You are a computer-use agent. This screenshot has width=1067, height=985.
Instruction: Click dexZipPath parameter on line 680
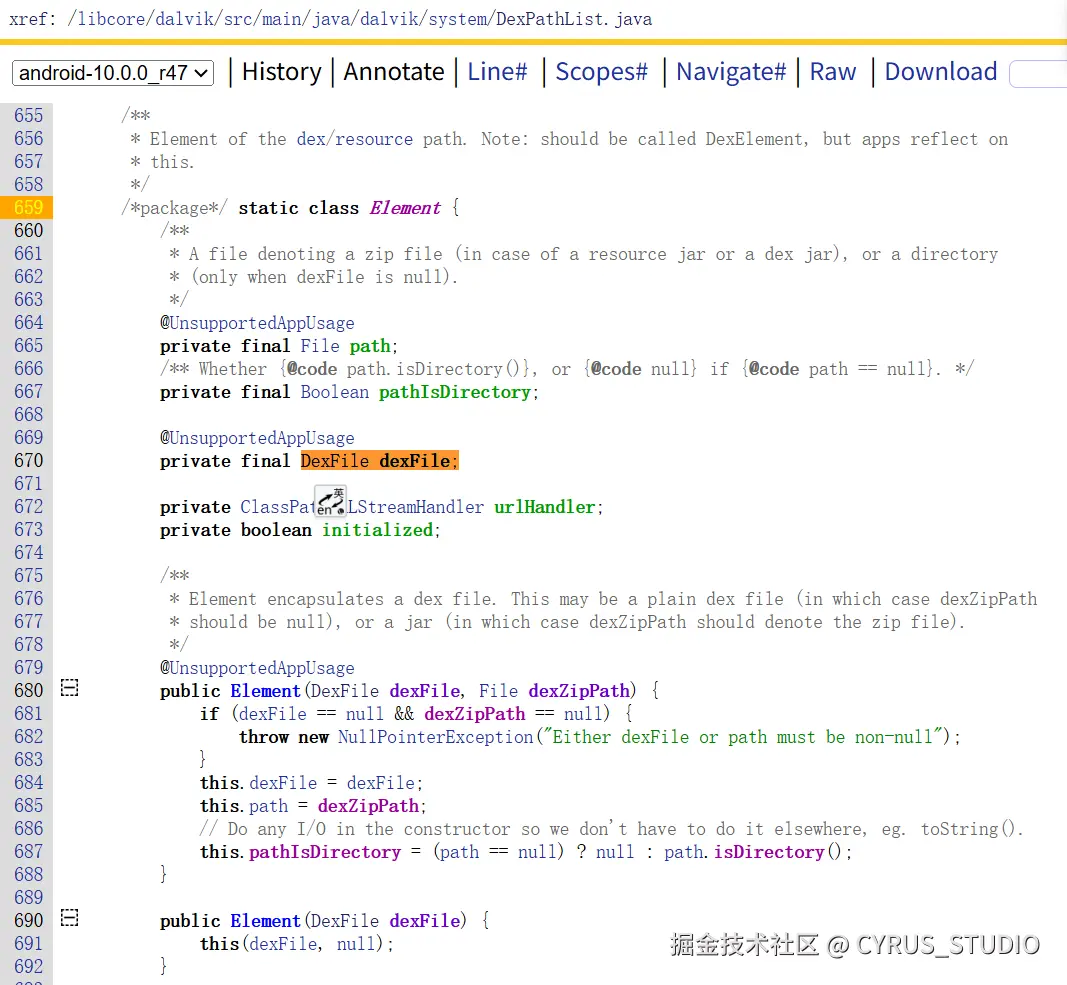pos(580,691)
